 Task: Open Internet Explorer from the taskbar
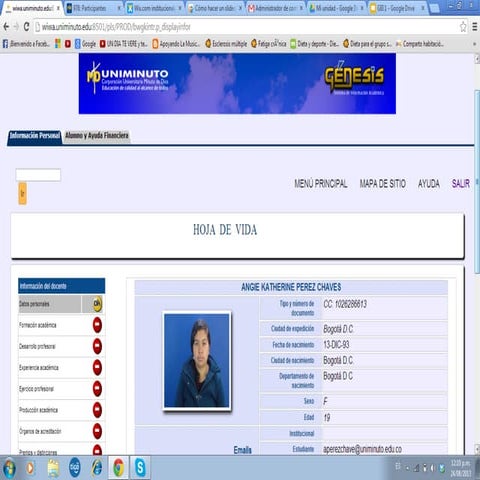[97, 468]
